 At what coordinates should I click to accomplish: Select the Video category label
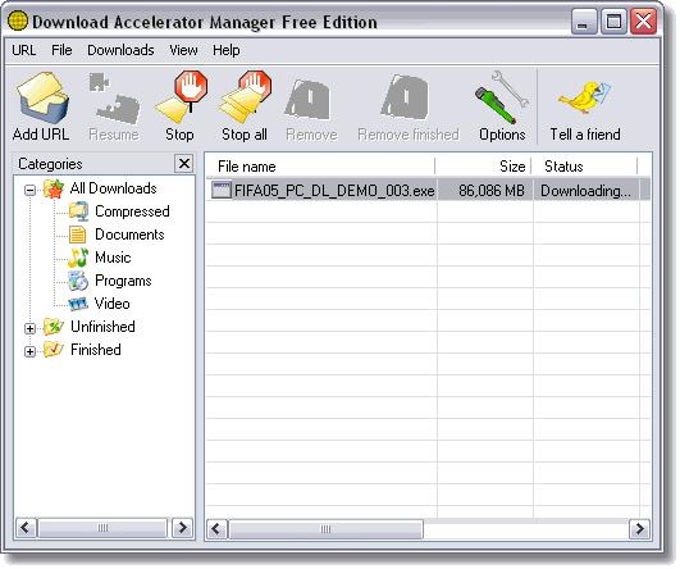click(x=112, y=304)
